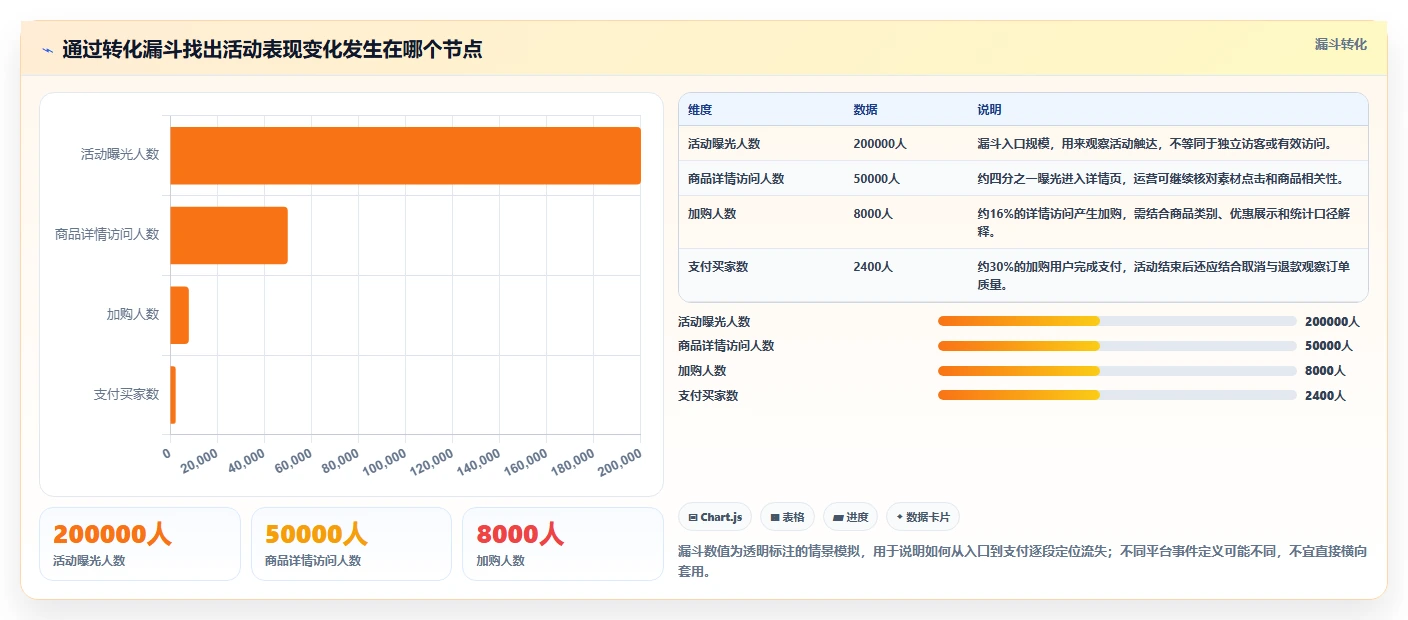
Task: Click the description starting 漏斗入口规模
Action: [x=1154, y=144]
